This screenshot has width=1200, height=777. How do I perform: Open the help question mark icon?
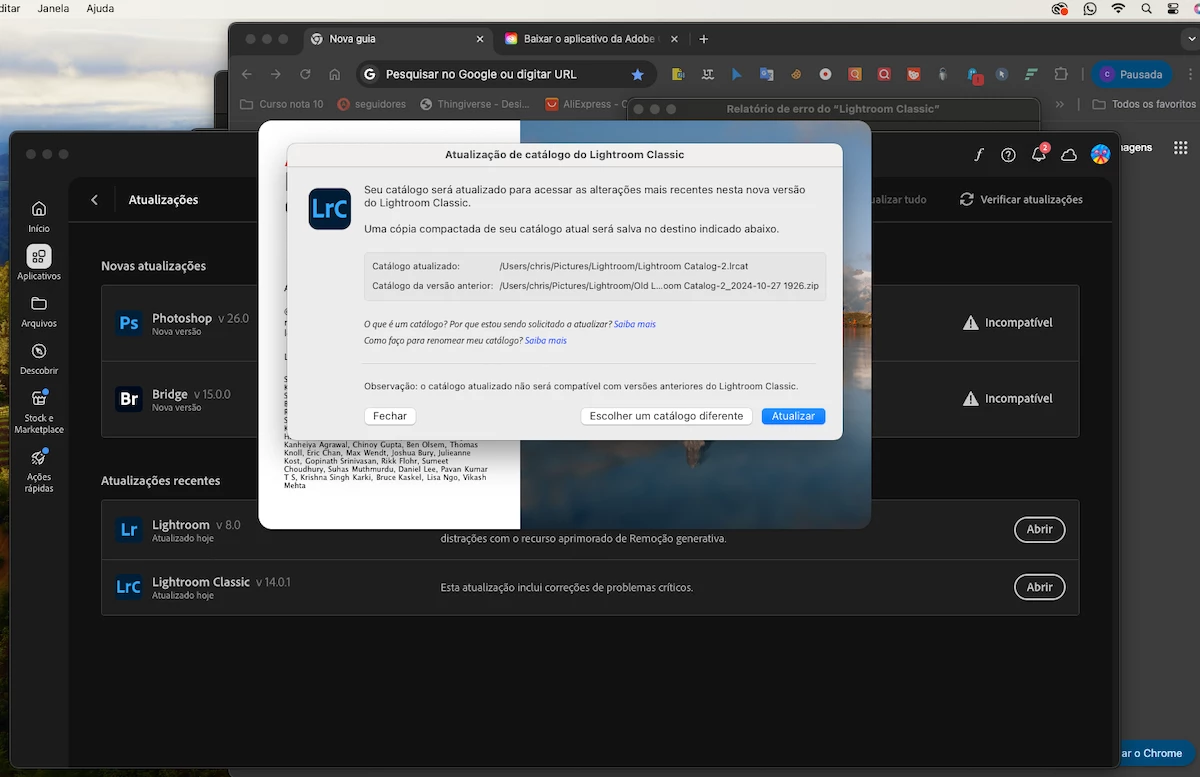pos(1008,154)
